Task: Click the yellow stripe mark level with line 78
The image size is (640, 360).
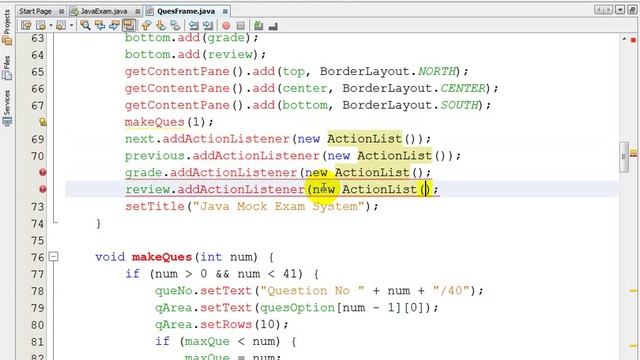Action: click(x=633, y=291)
